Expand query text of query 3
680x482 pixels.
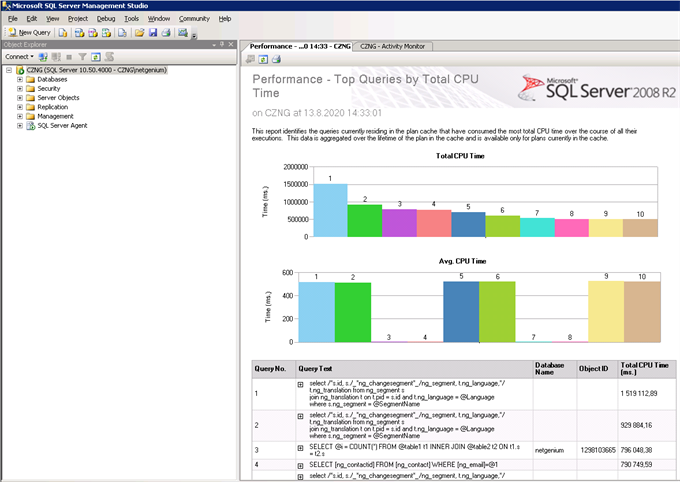coord(300,448)
